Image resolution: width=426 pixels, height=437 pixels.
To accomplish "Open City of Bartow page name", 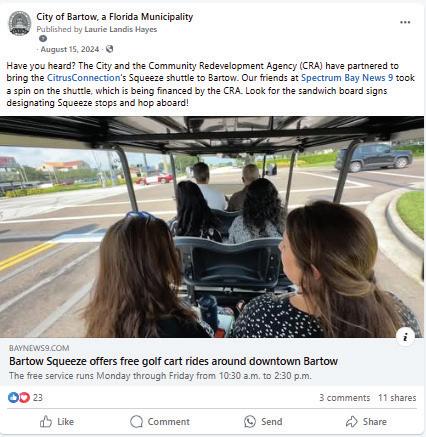I will 115,17.
